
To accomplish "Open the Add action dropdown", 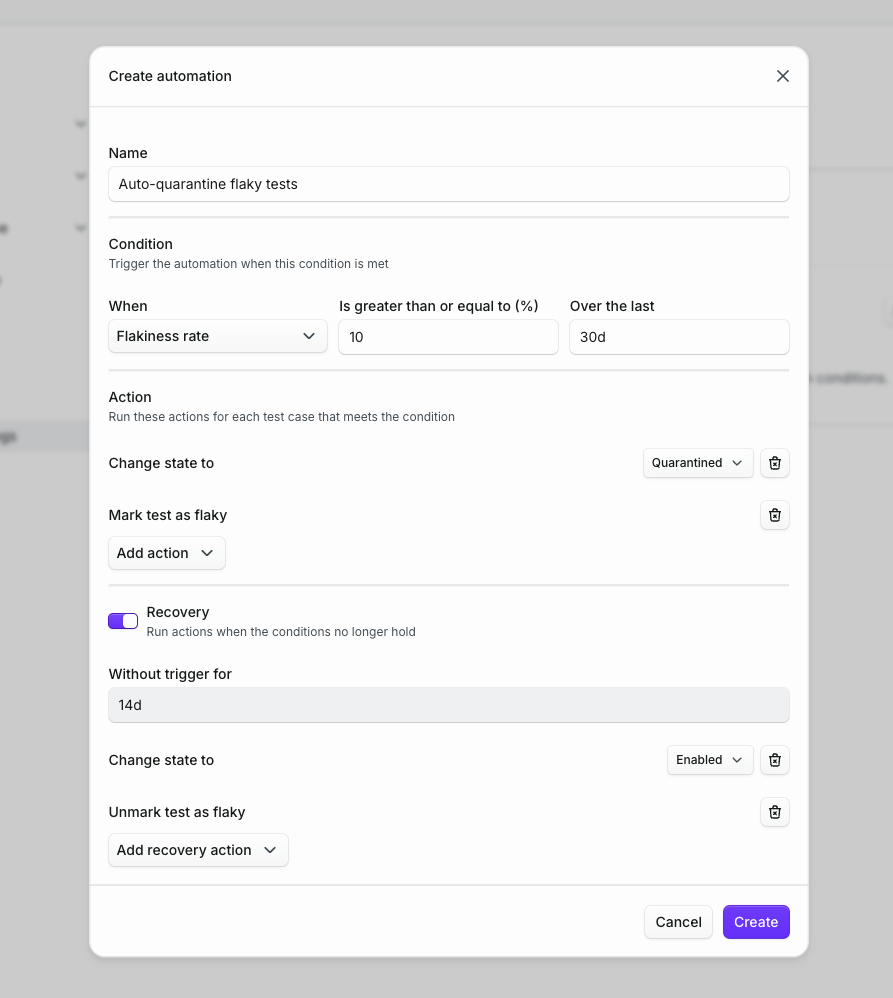I will (x=166, y=553).
